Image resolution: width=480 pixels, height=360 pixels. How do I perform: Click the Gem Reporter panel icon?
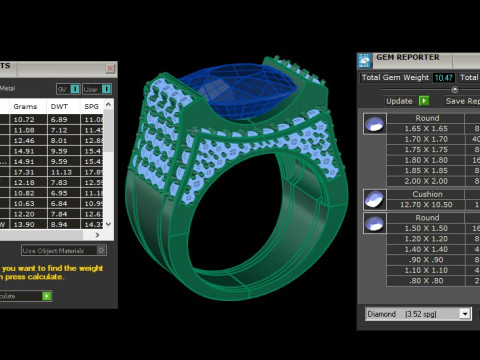click(365, 61)
